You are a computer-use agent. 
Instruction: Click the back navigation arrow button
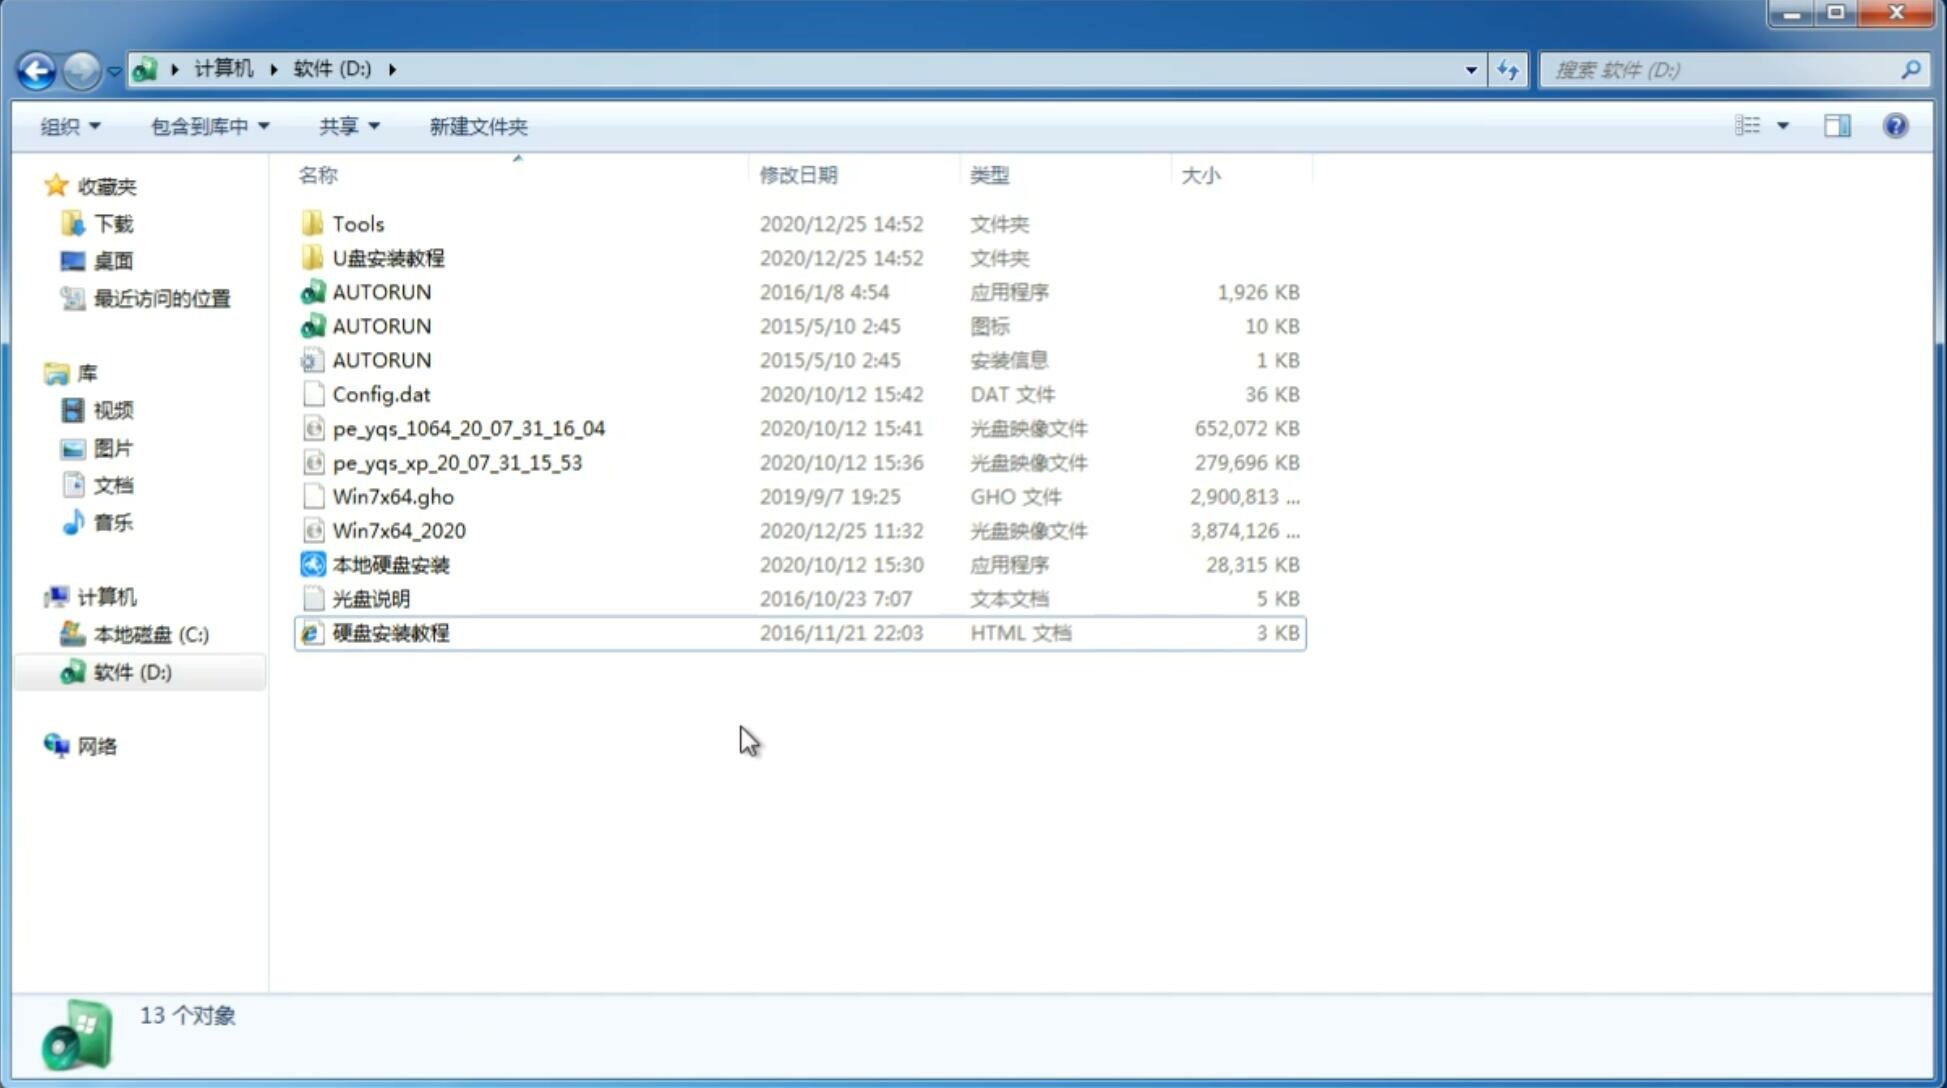pos(36,68)
